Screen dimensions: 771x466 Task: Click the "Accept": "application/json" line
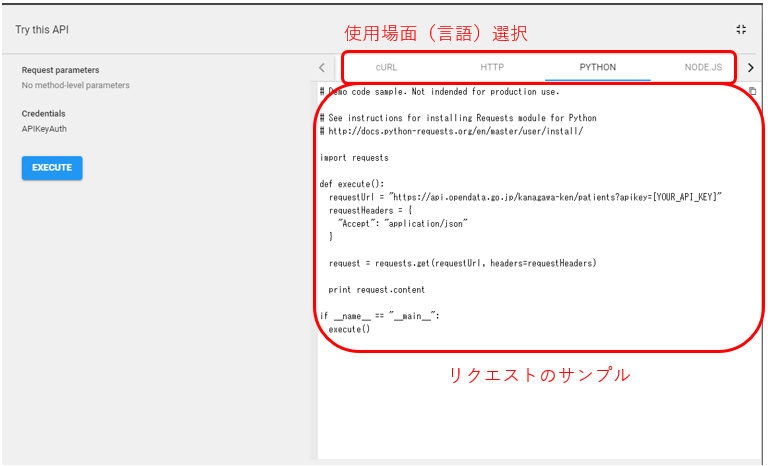click(x=403, y=224)
